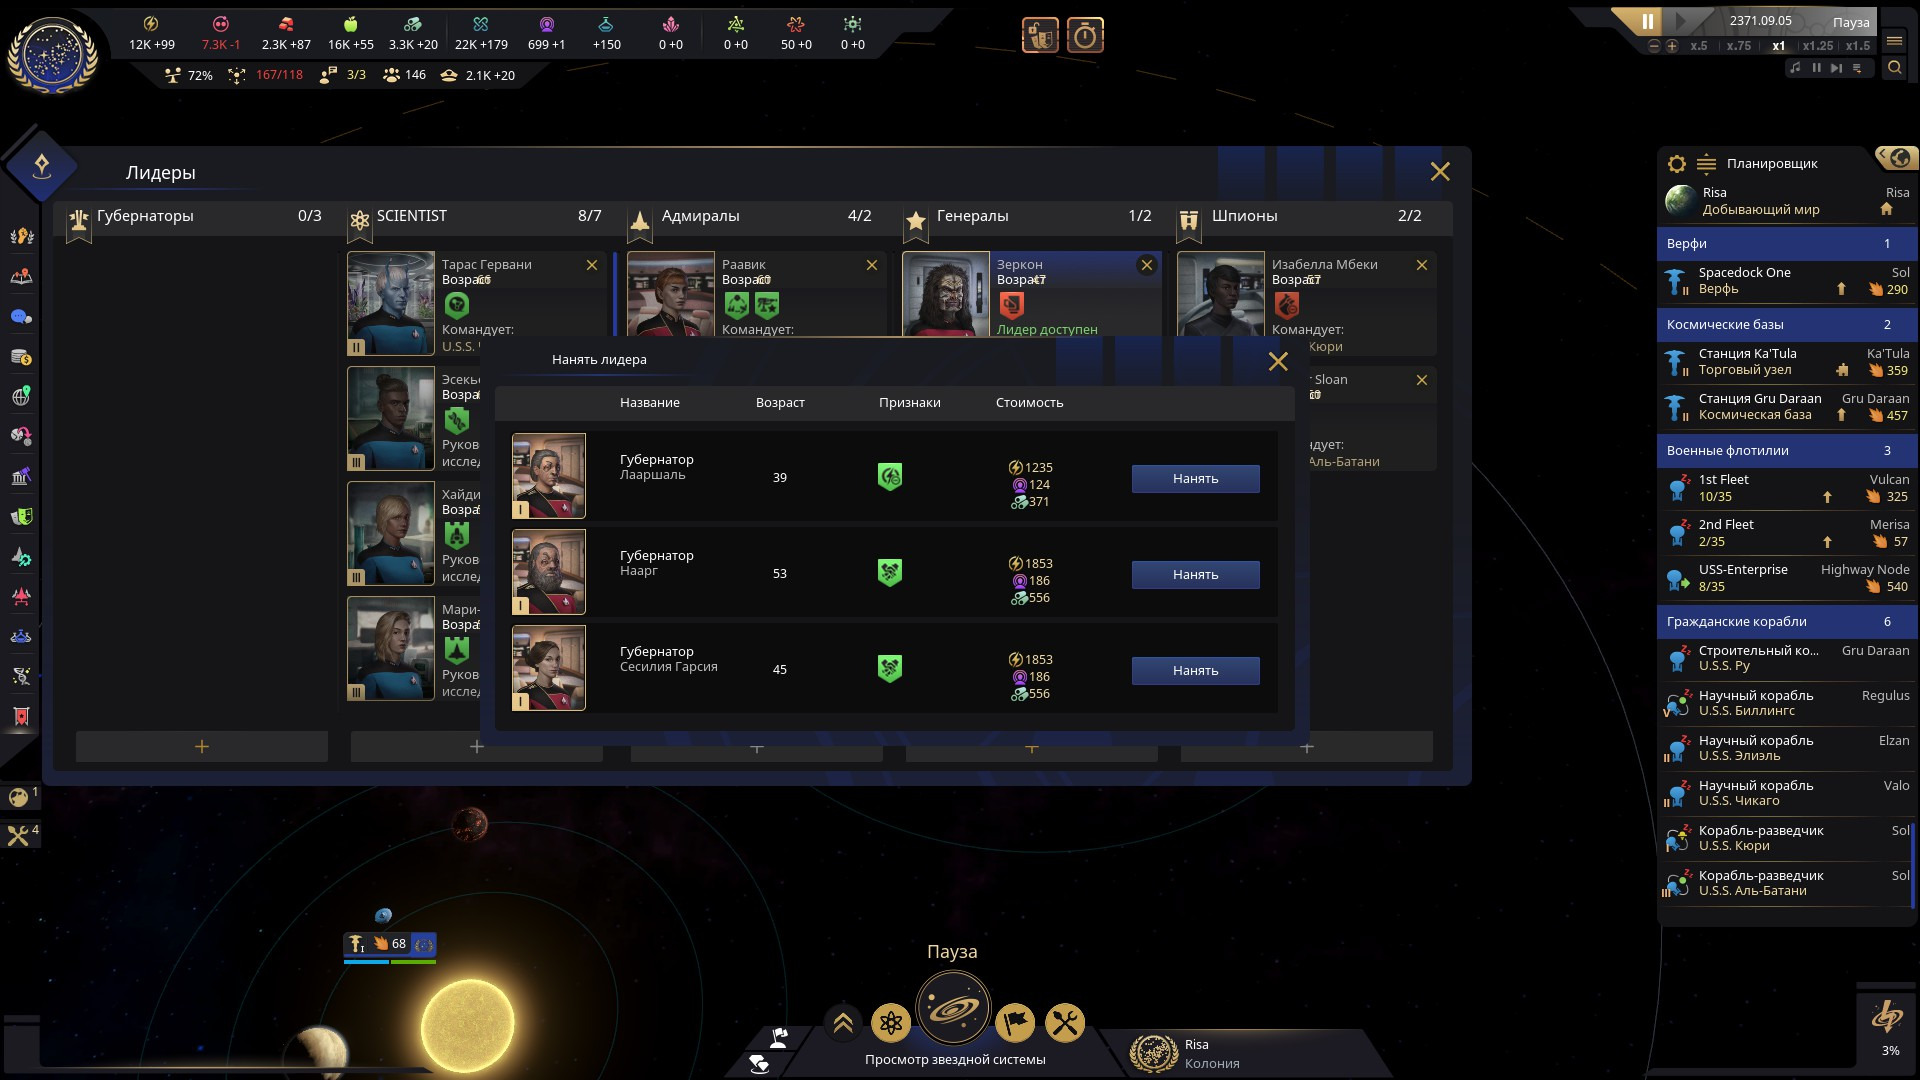This screenshot has width=1920, height=1080.
Task: Sort hire list by Возраст column
Action: [780, 403]
